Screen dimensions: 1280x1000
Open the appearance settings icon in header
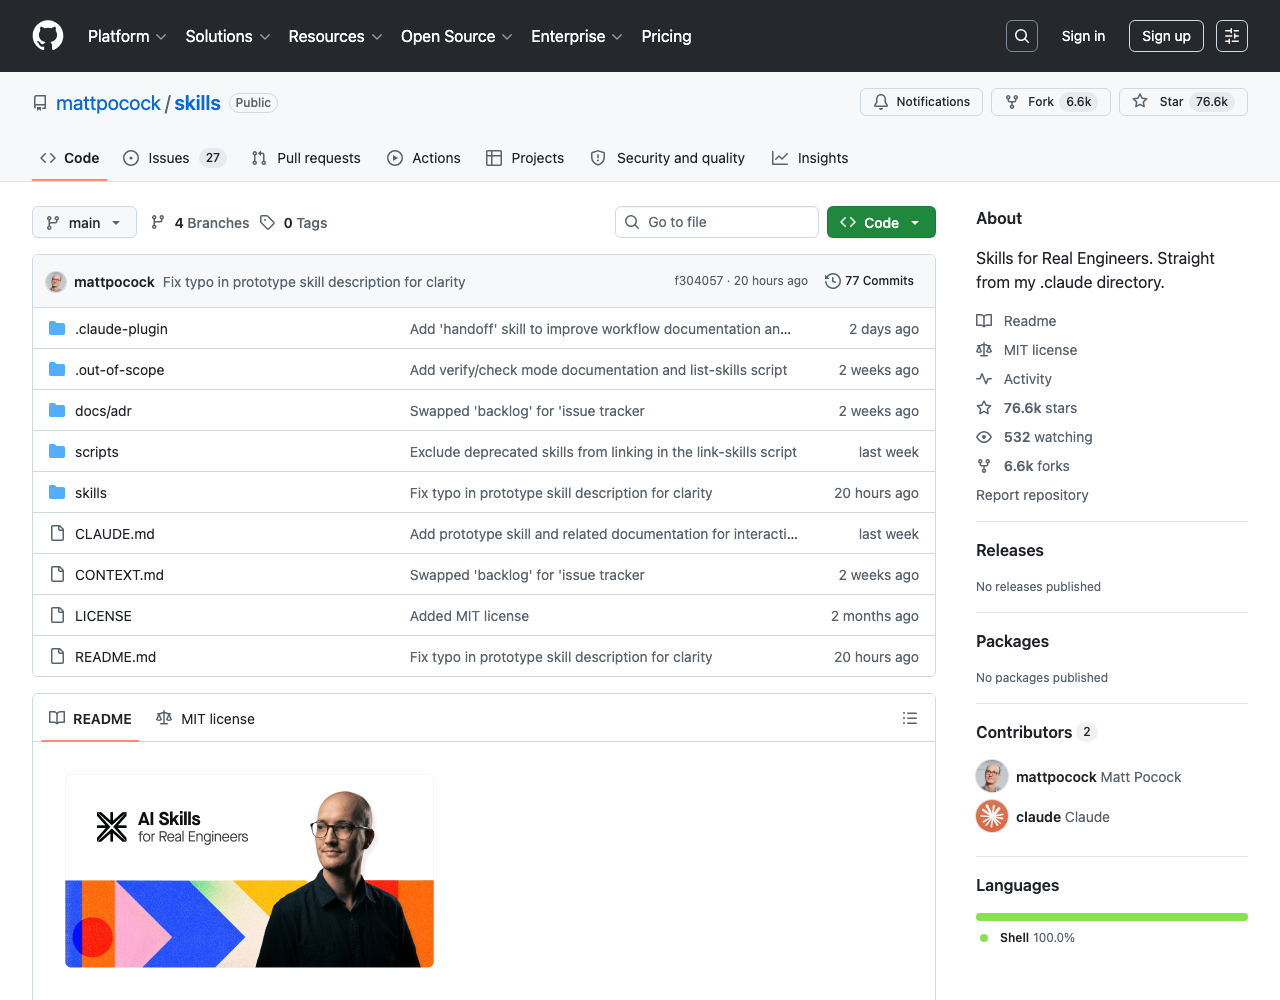point(1232,36)
